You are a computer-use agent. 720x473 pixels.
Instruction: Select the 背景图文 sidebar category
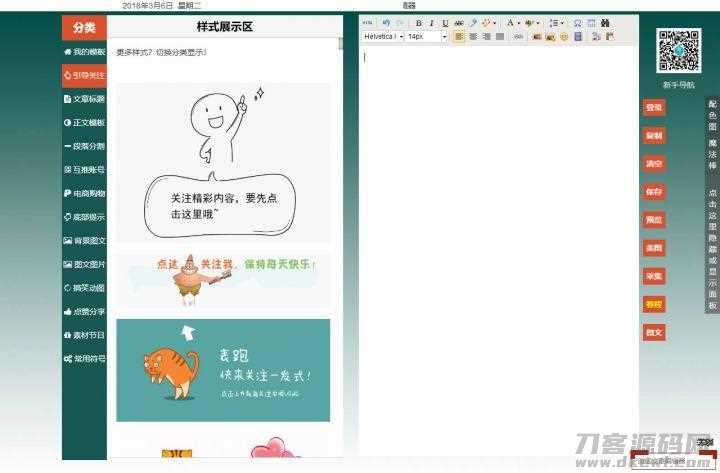(x=85, y=240)
